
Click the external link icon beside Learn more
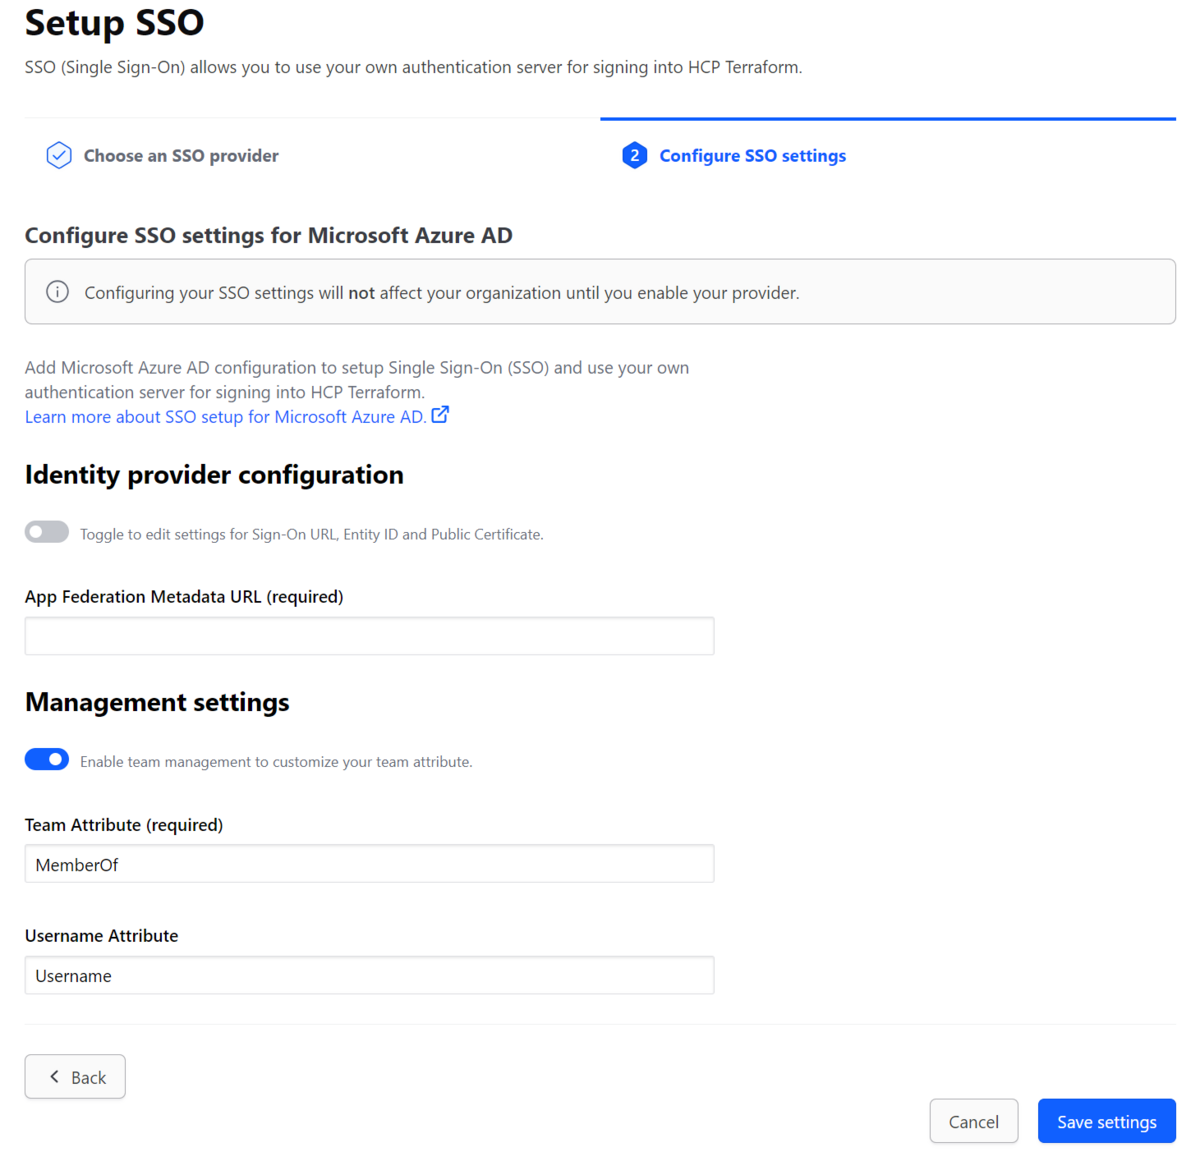[x=440, y=414]
